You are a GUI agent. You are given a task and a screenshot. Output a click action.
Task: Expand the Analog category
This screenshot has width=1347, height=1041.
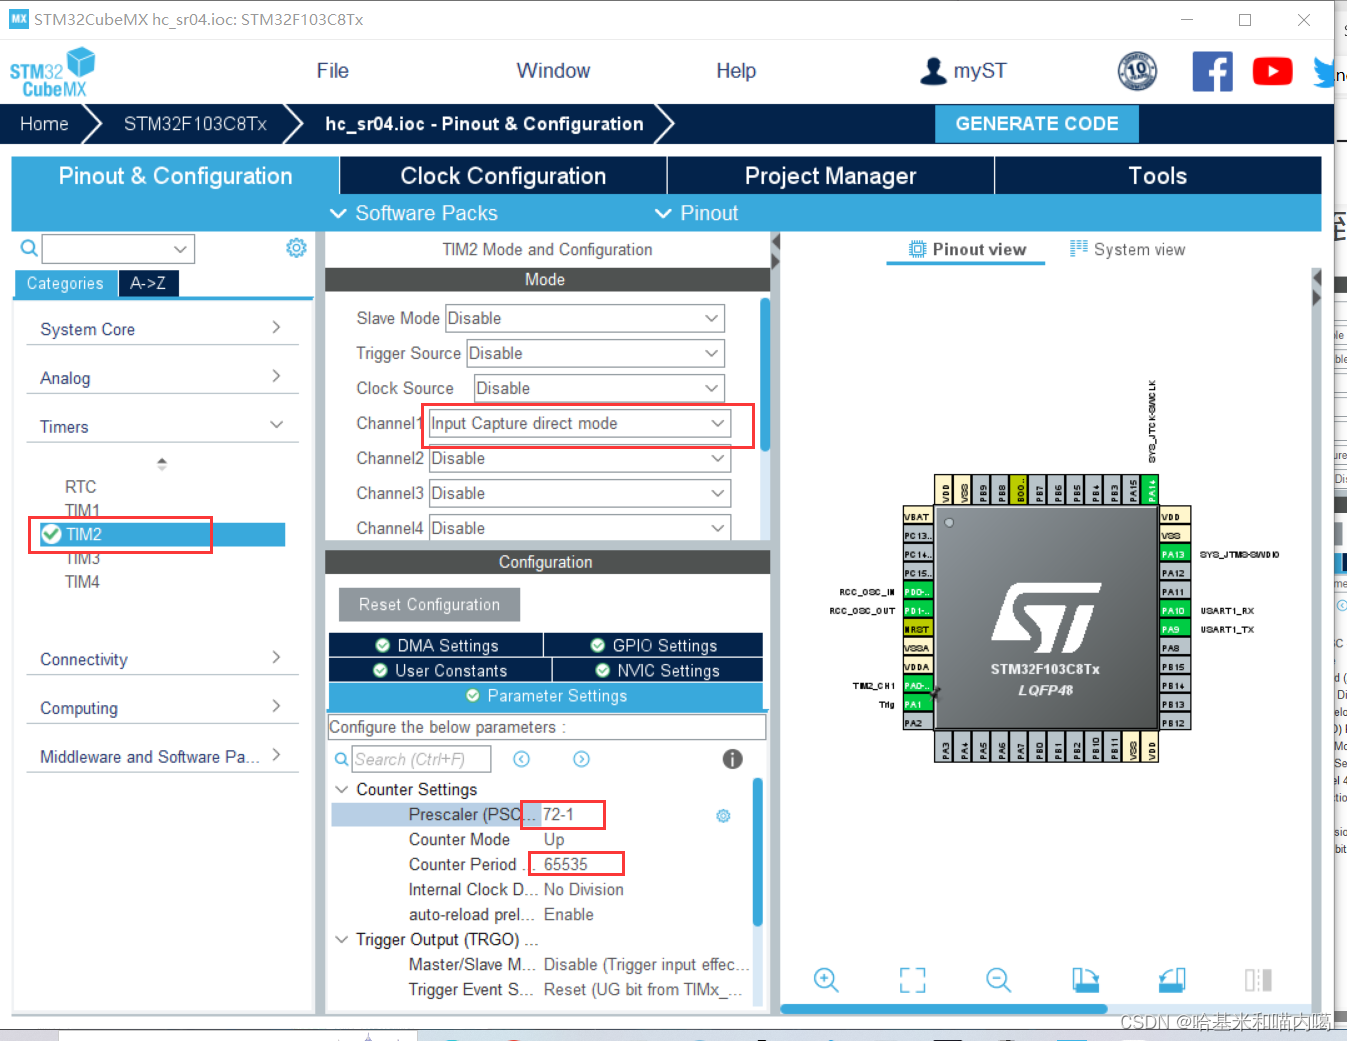pyautogui.click(x=162, y=378)
